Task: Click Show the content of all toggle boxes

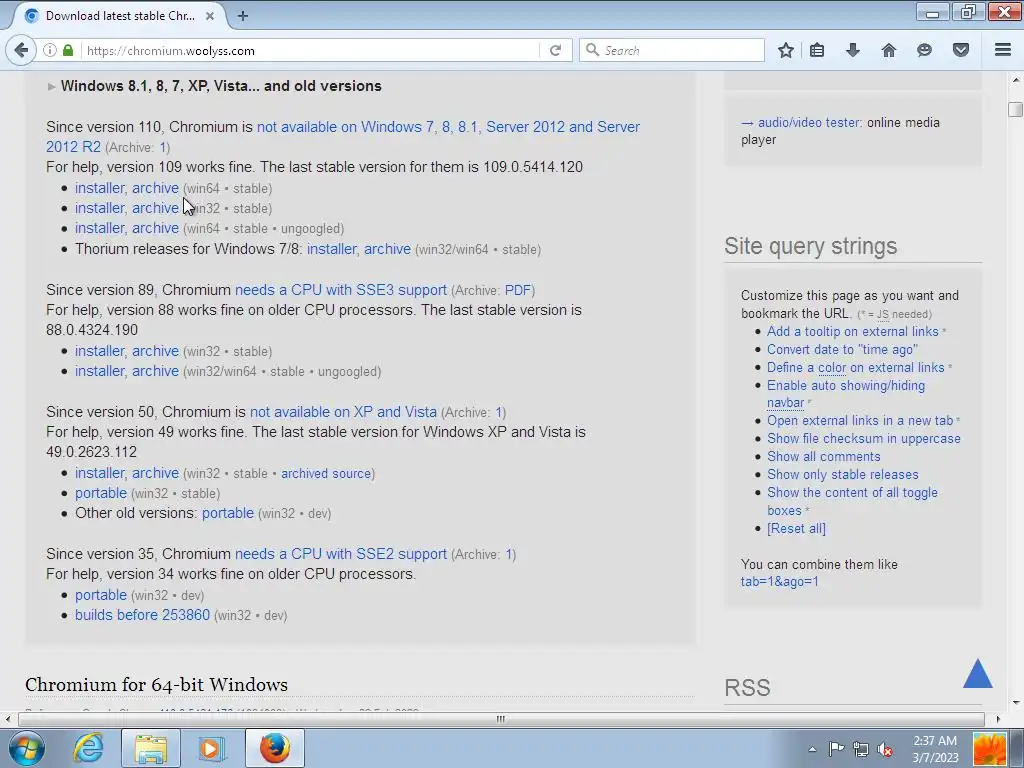Action: [x=852, y=502]
